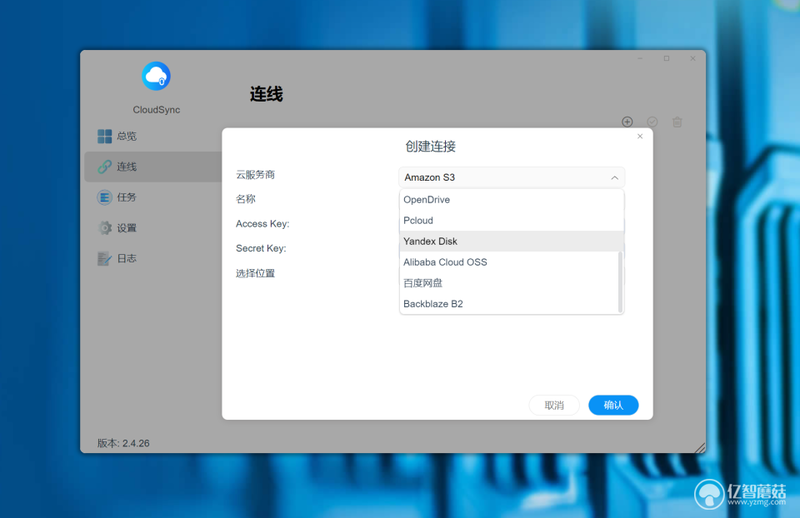Click the window resize grip corner

(x=701, y=448)
